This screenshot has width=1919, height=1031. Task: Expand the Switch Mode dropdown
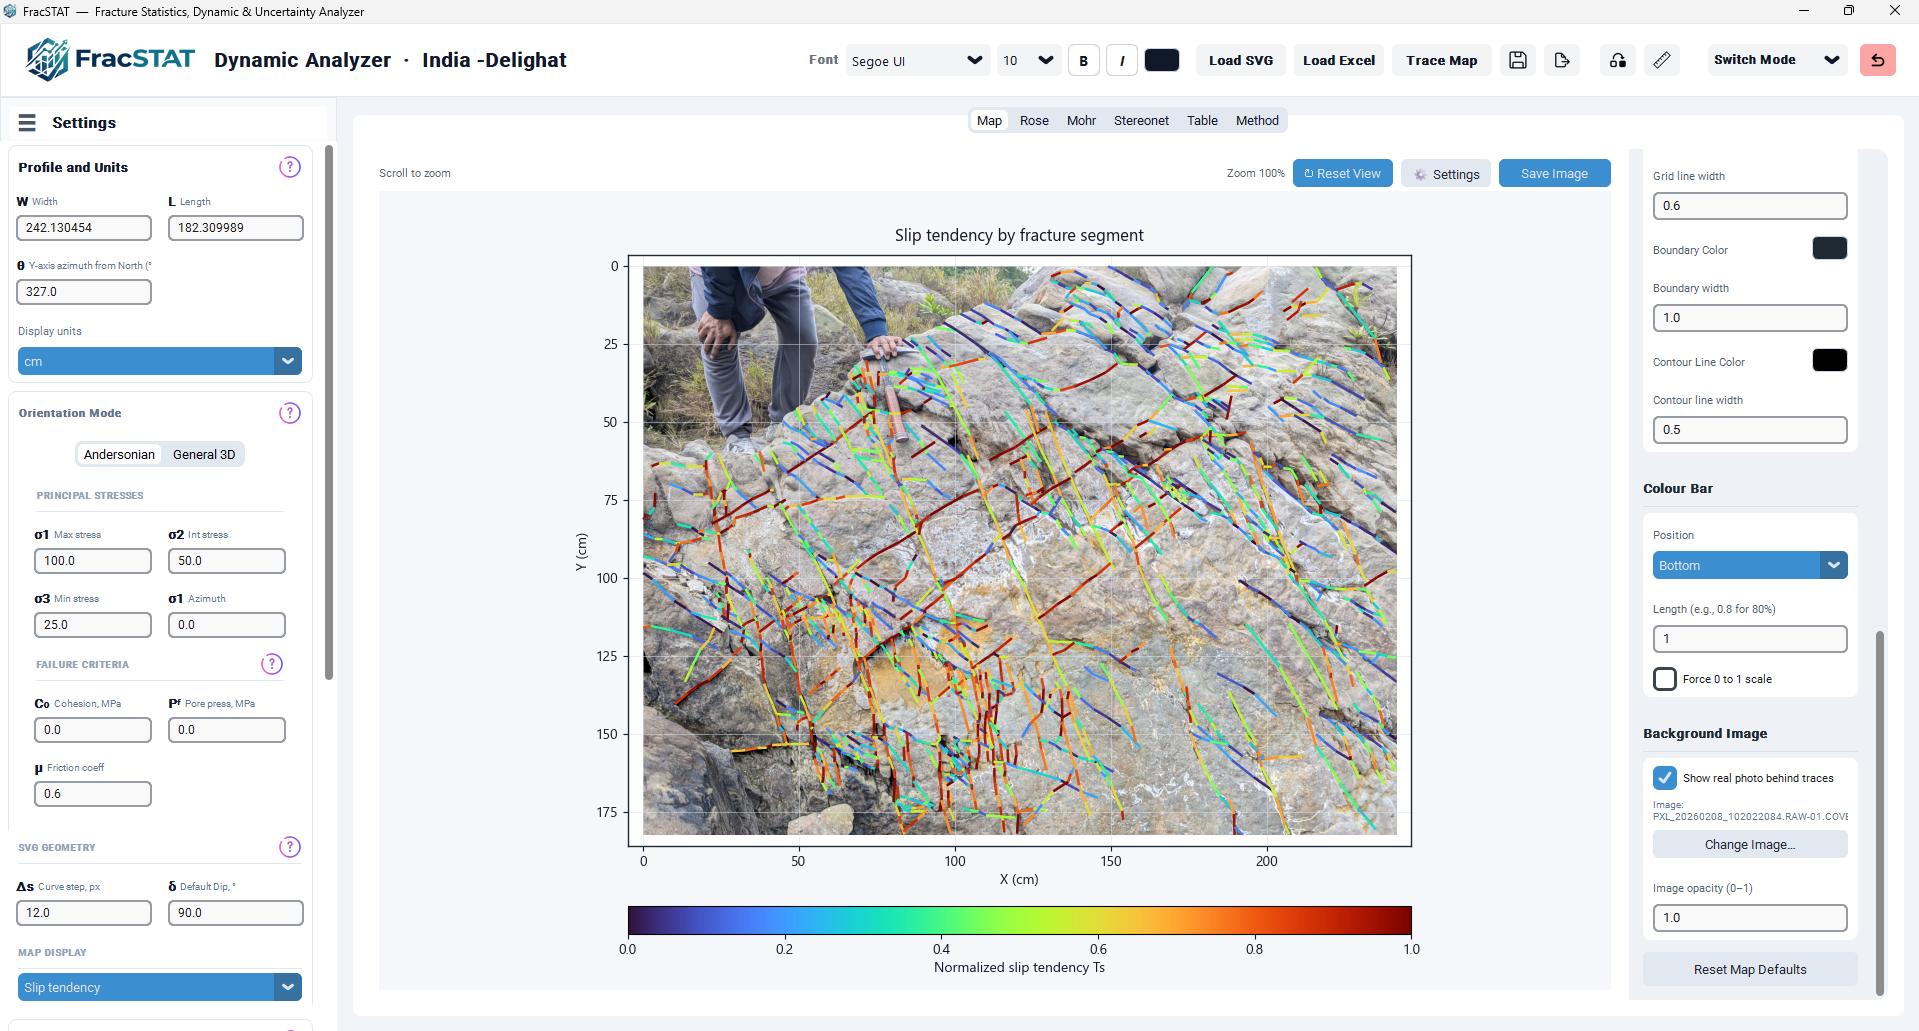[x=1776, y=60]
